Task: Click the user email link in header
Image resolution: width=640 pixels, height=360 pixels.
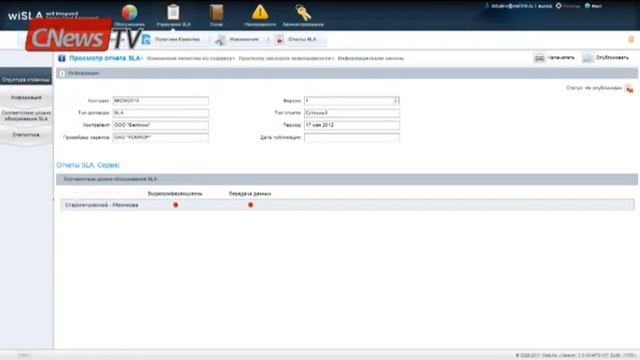Action: (x=512, y=6)
